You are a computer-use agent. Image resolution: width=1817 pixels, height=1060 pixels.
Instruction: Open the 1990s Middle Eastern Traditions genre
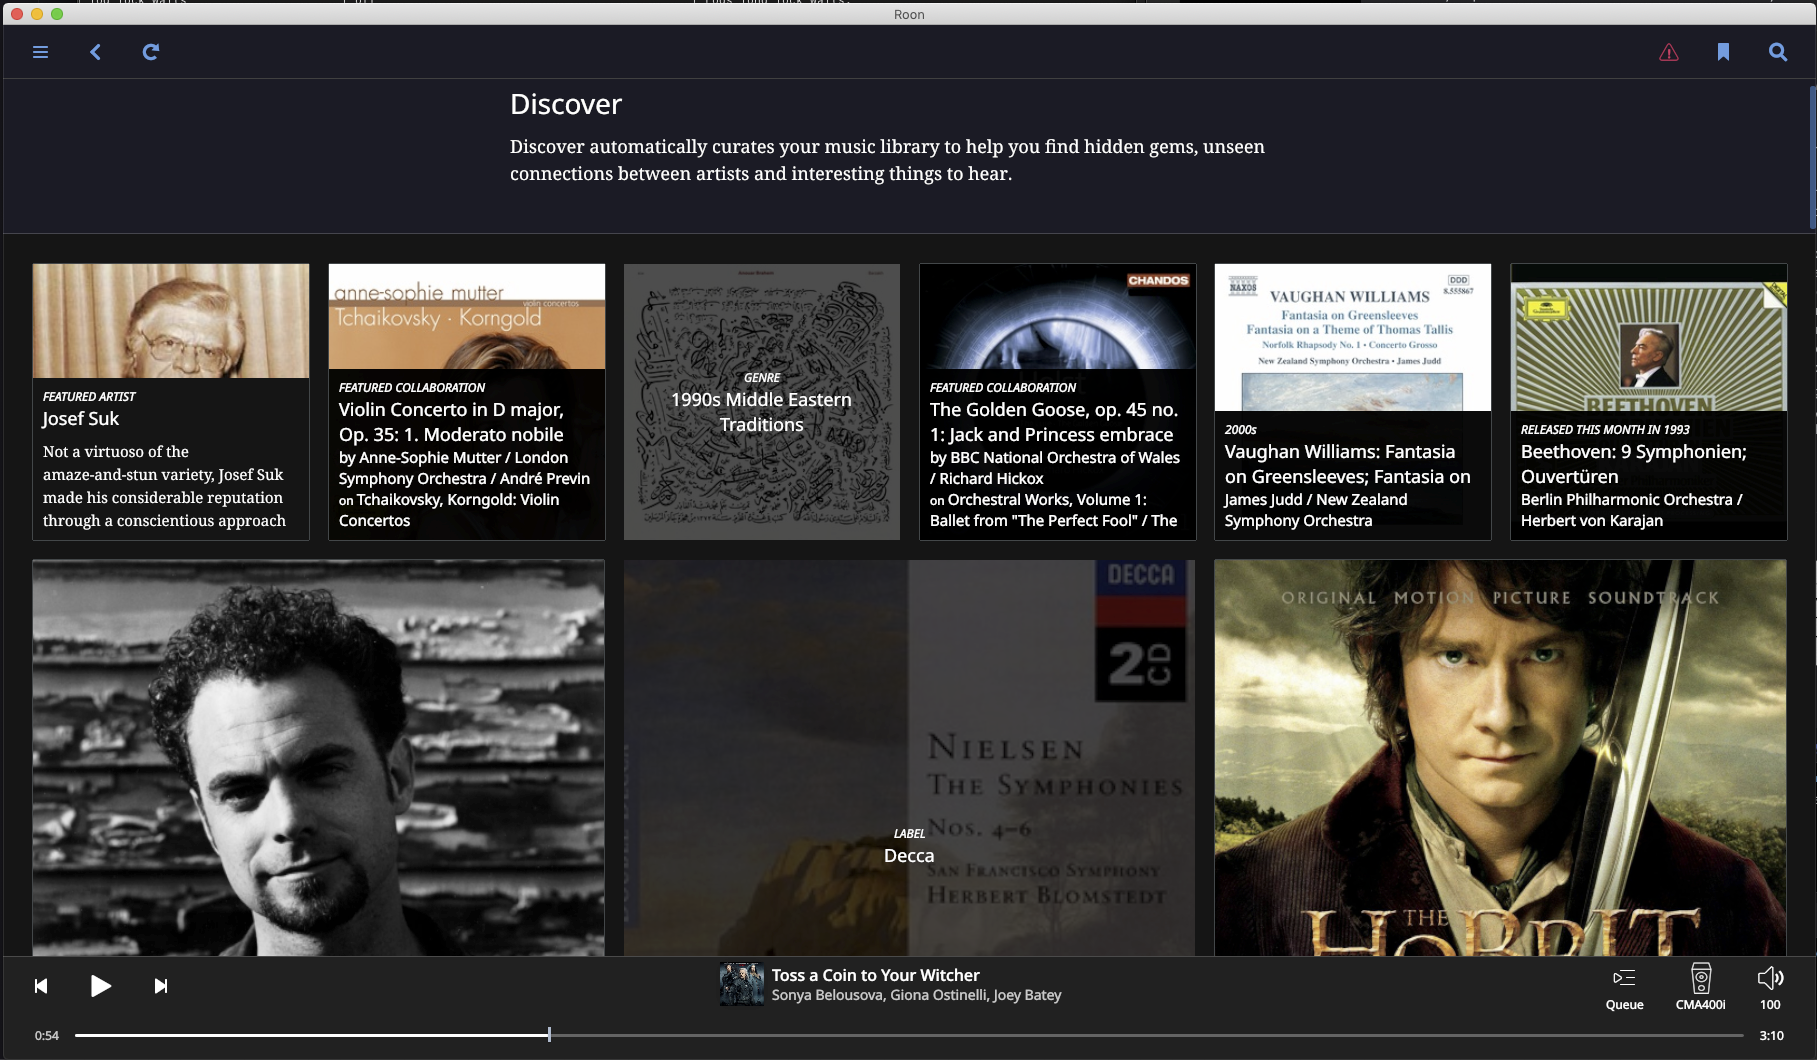click(x=761, y=402)
